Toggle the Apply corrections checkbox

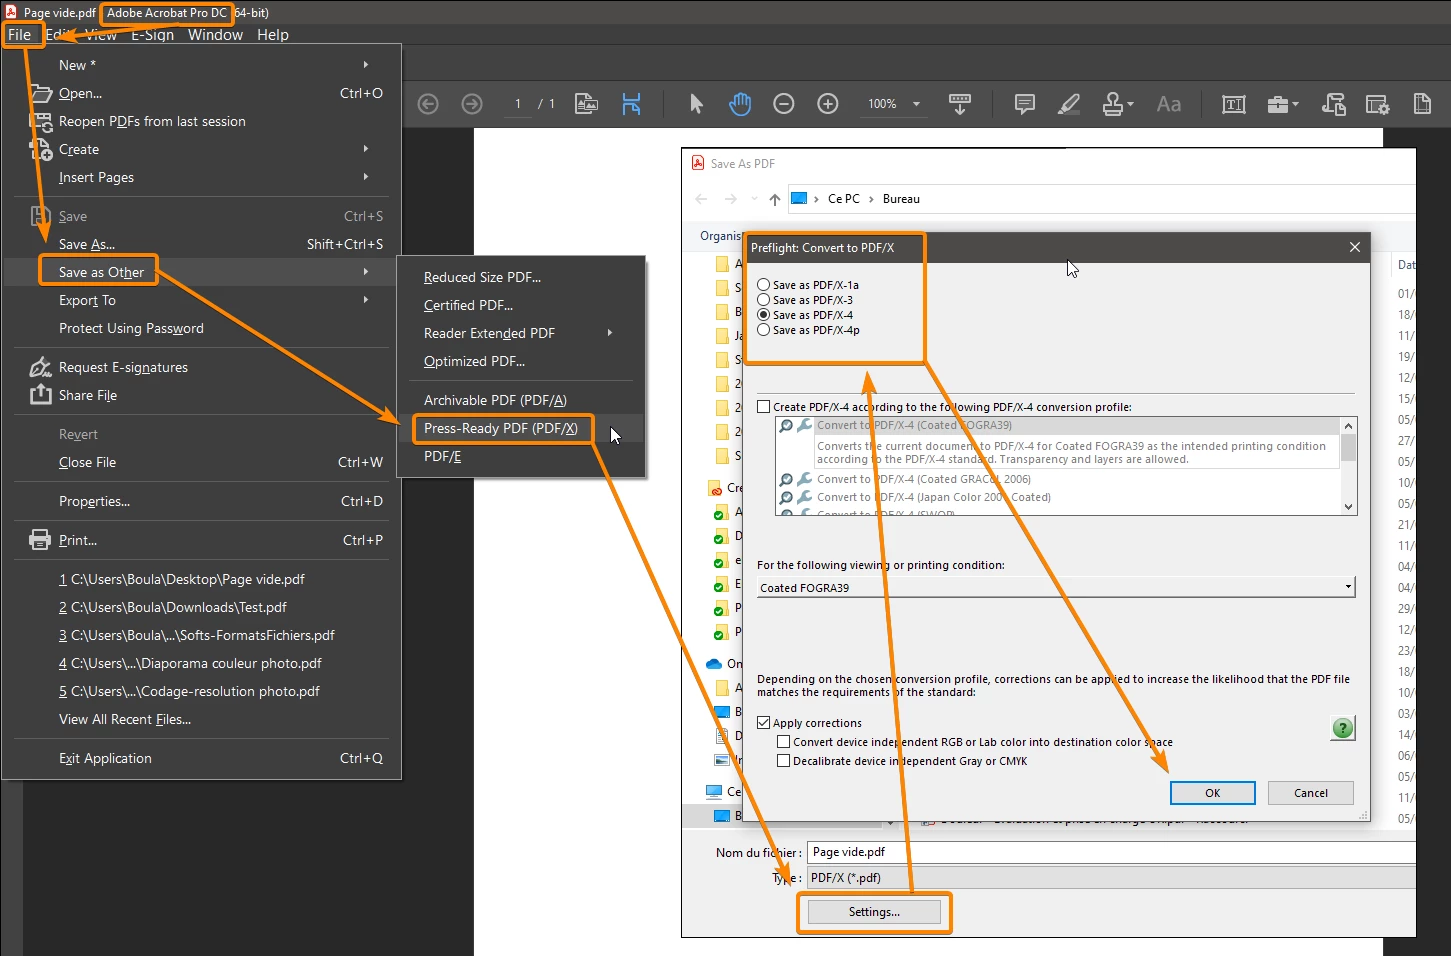pos(764,723)
